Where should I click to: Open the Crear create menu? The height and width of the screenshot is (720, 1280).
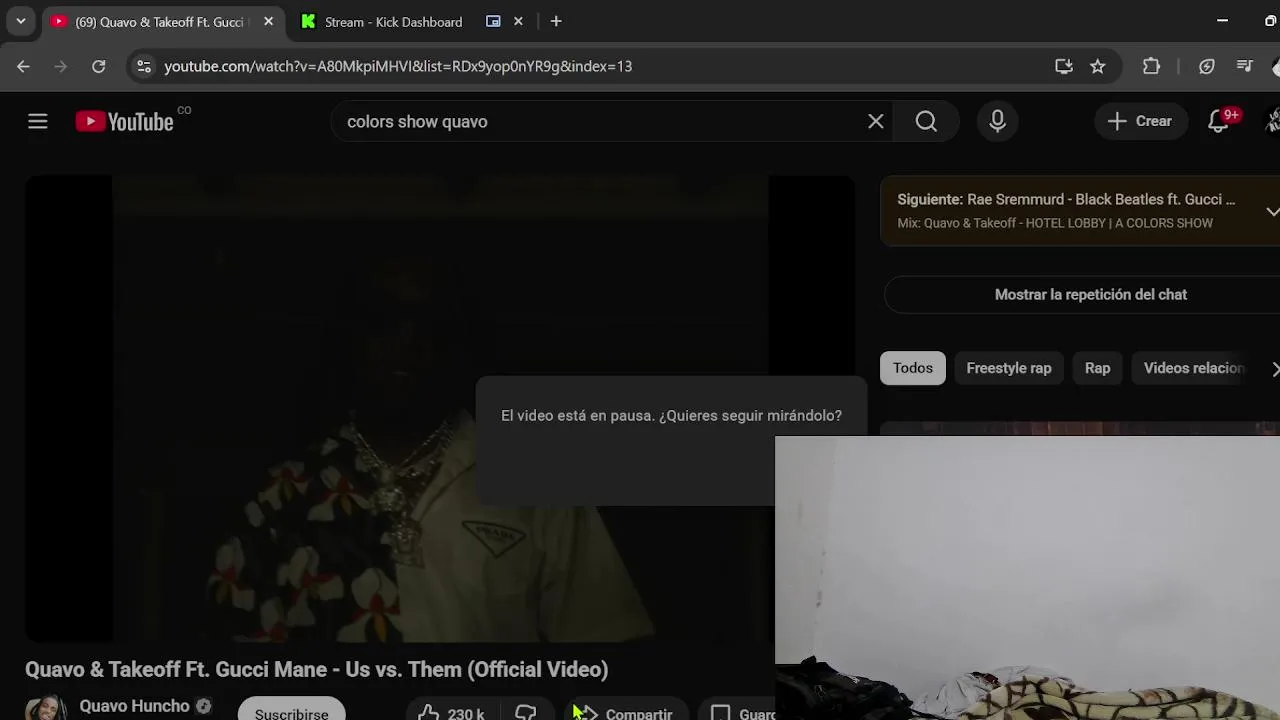coord(1140,121)
